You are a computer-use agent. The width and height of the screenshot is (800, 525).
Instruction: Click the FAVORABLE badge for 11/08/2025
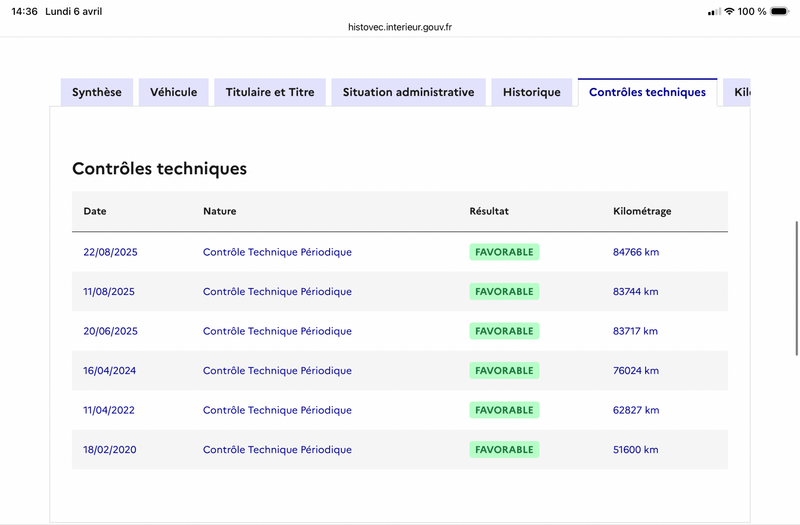coord(504,291)
